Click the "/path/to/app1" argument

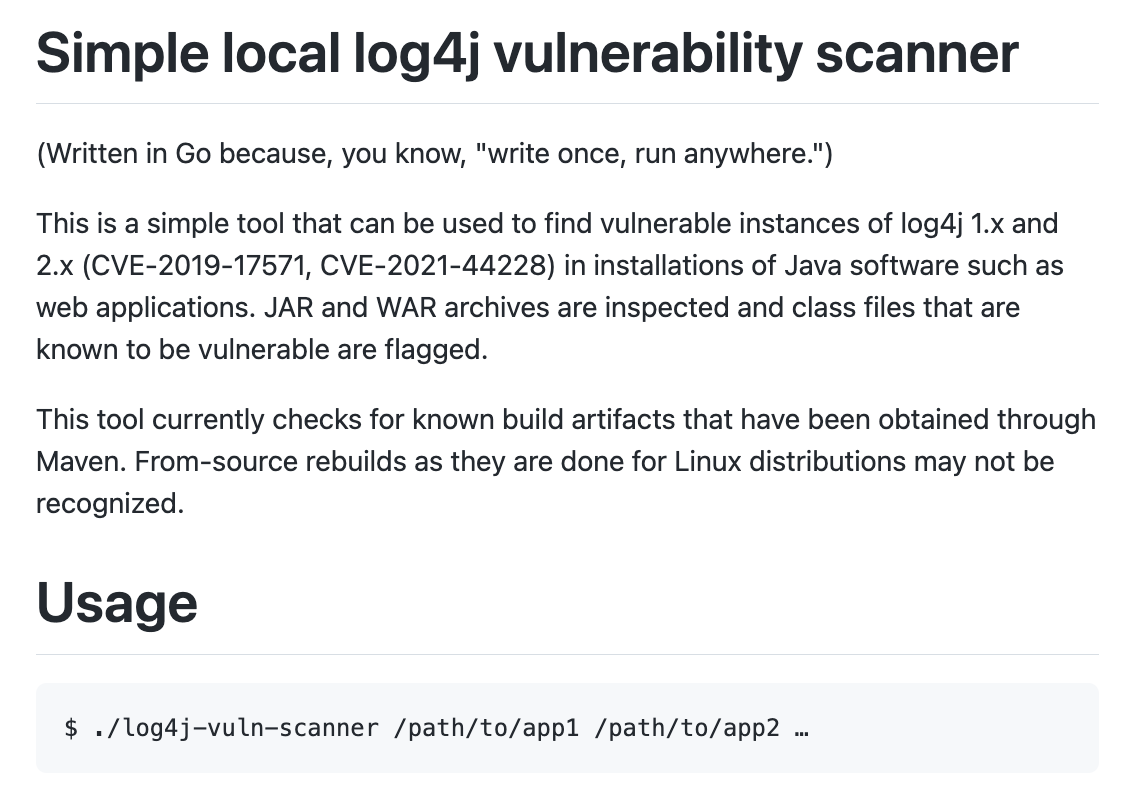click(487, 728)
